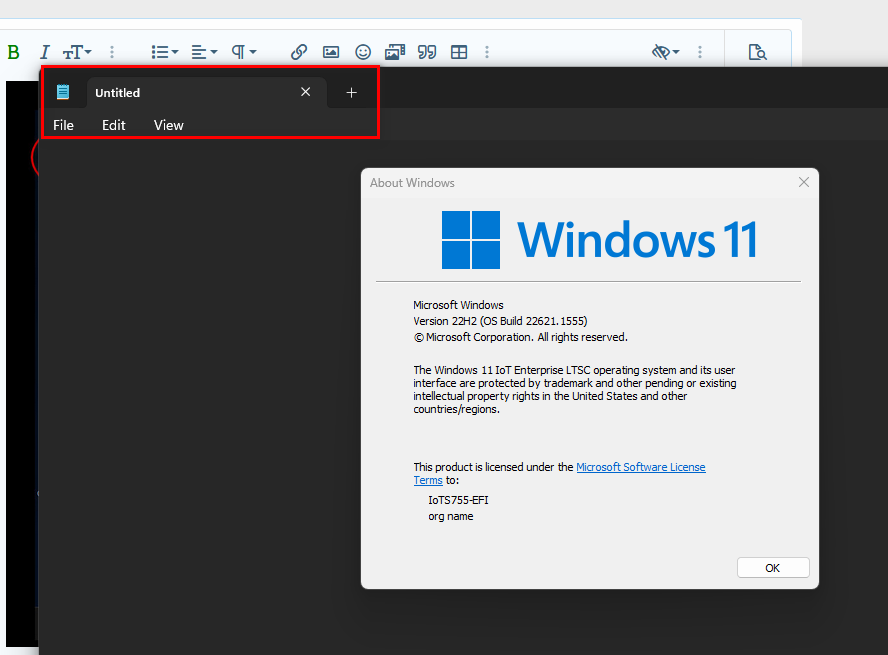
Task: Toggle bold formatting in editor toolbar
Action: click(14, 52)
